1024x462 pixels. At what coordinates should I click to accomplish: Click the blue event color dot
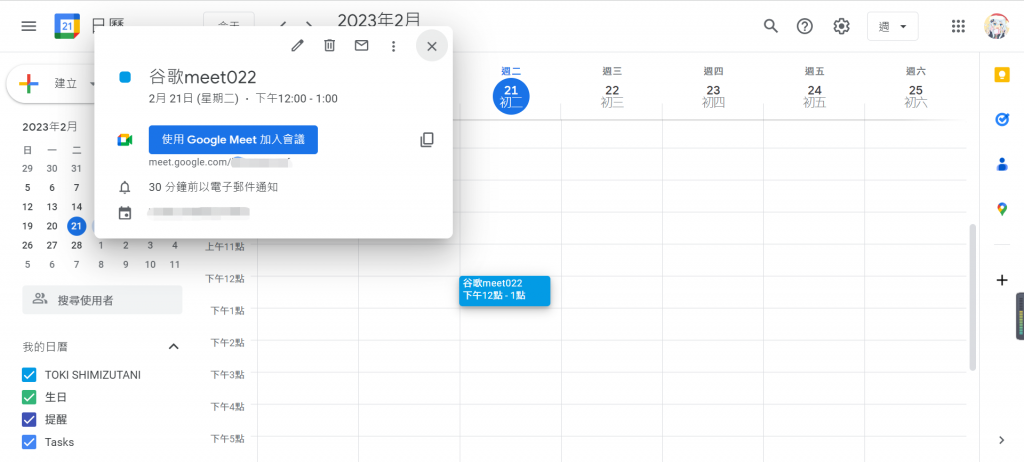[125, 77]
